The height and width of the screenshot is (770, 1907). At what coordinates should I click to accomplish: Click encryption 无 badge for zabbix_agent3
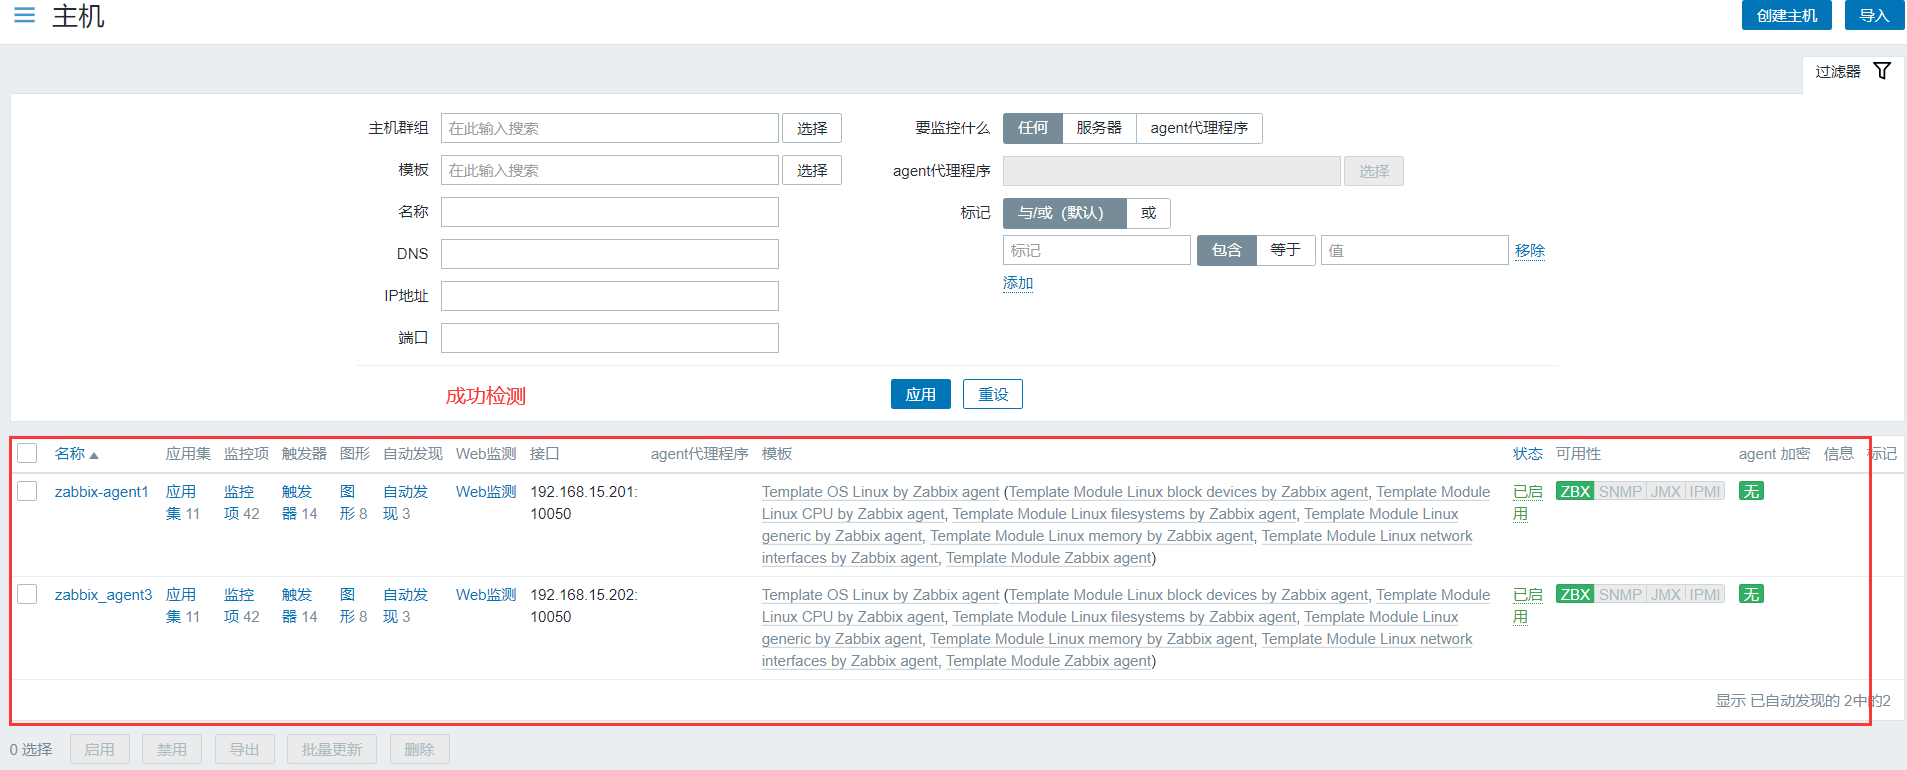[x=1751, y=595]
